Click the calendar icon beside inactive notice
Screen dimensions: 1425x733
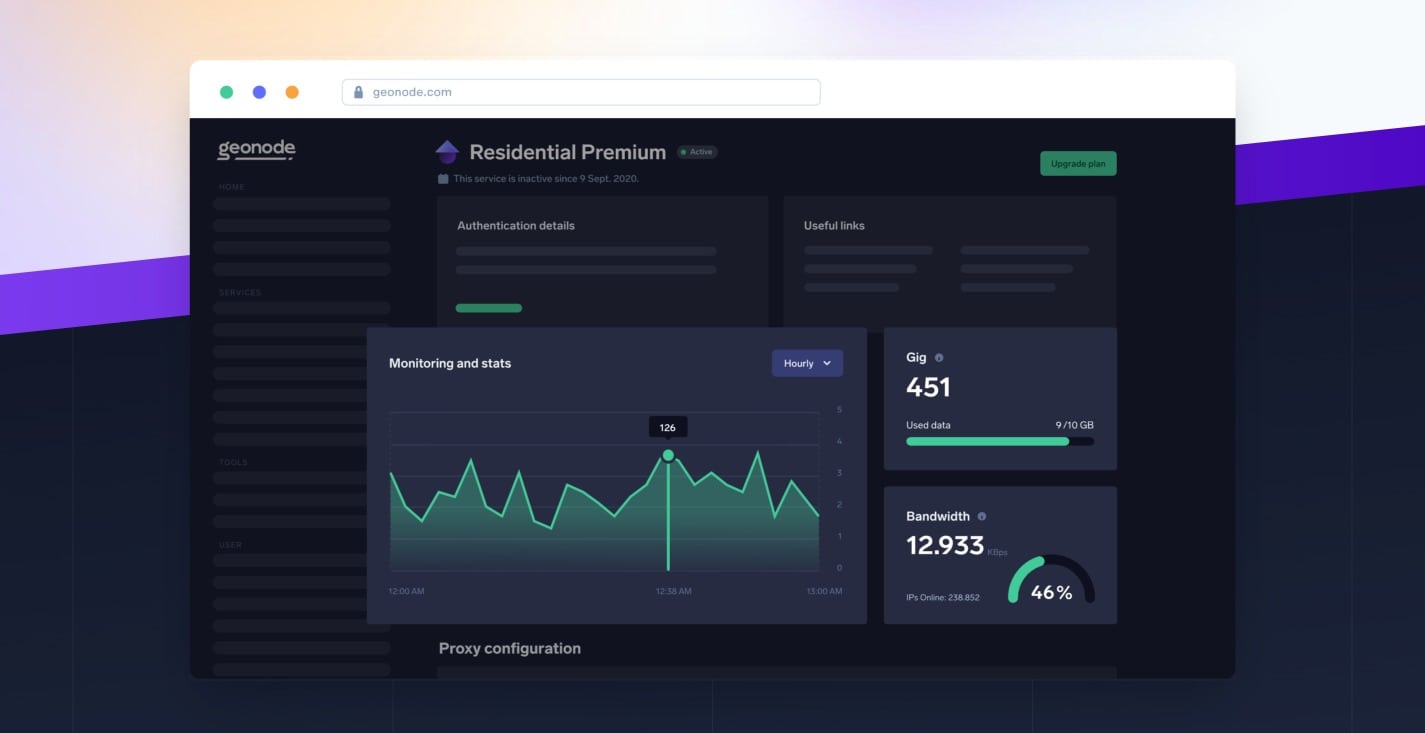point(443,179)
